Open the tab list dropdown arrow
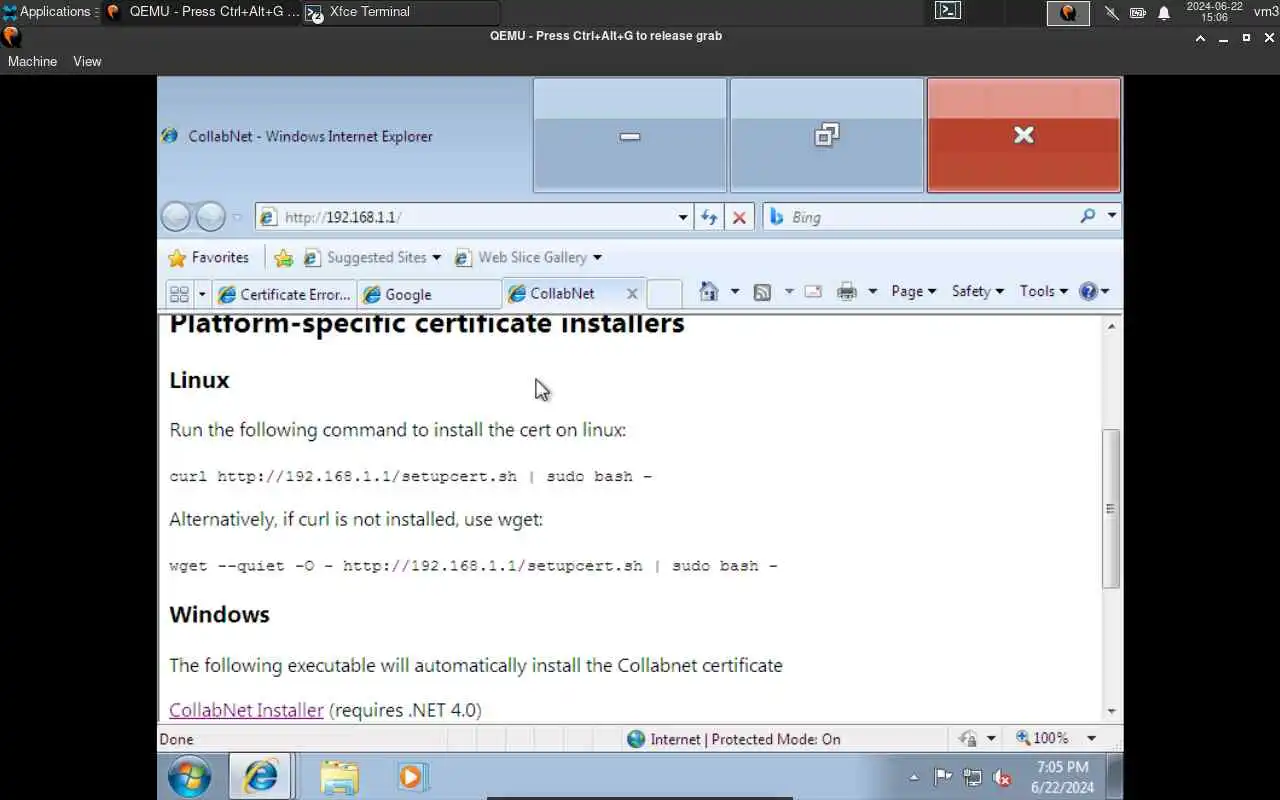The image size is (1280, 800). coord(202,294)
